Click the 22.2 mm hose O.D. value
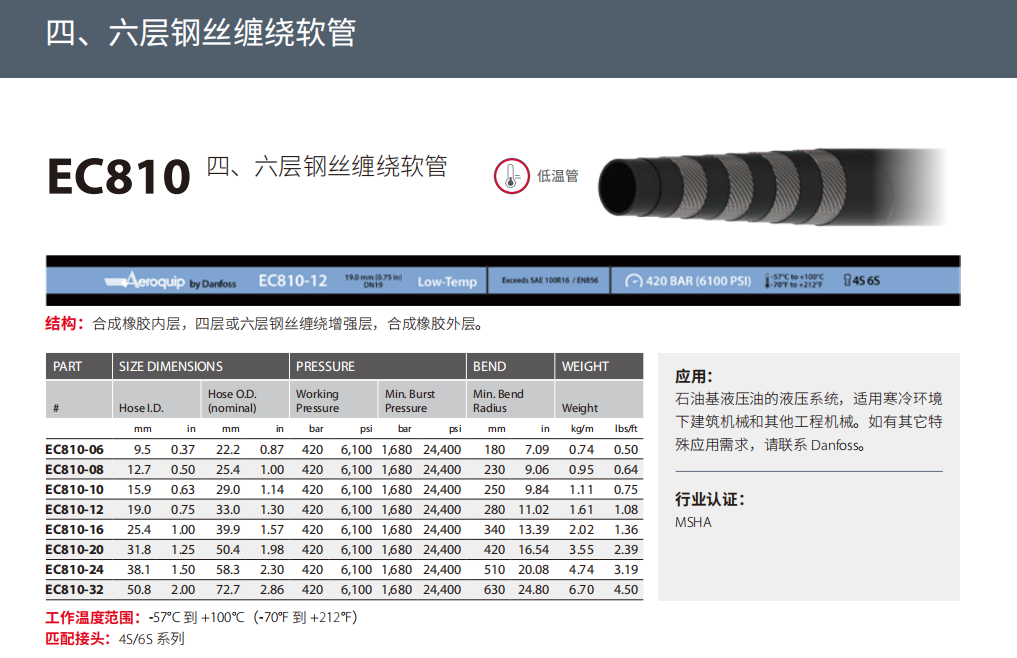This screenshot has height=658, width=1017. tap(228, 449)
